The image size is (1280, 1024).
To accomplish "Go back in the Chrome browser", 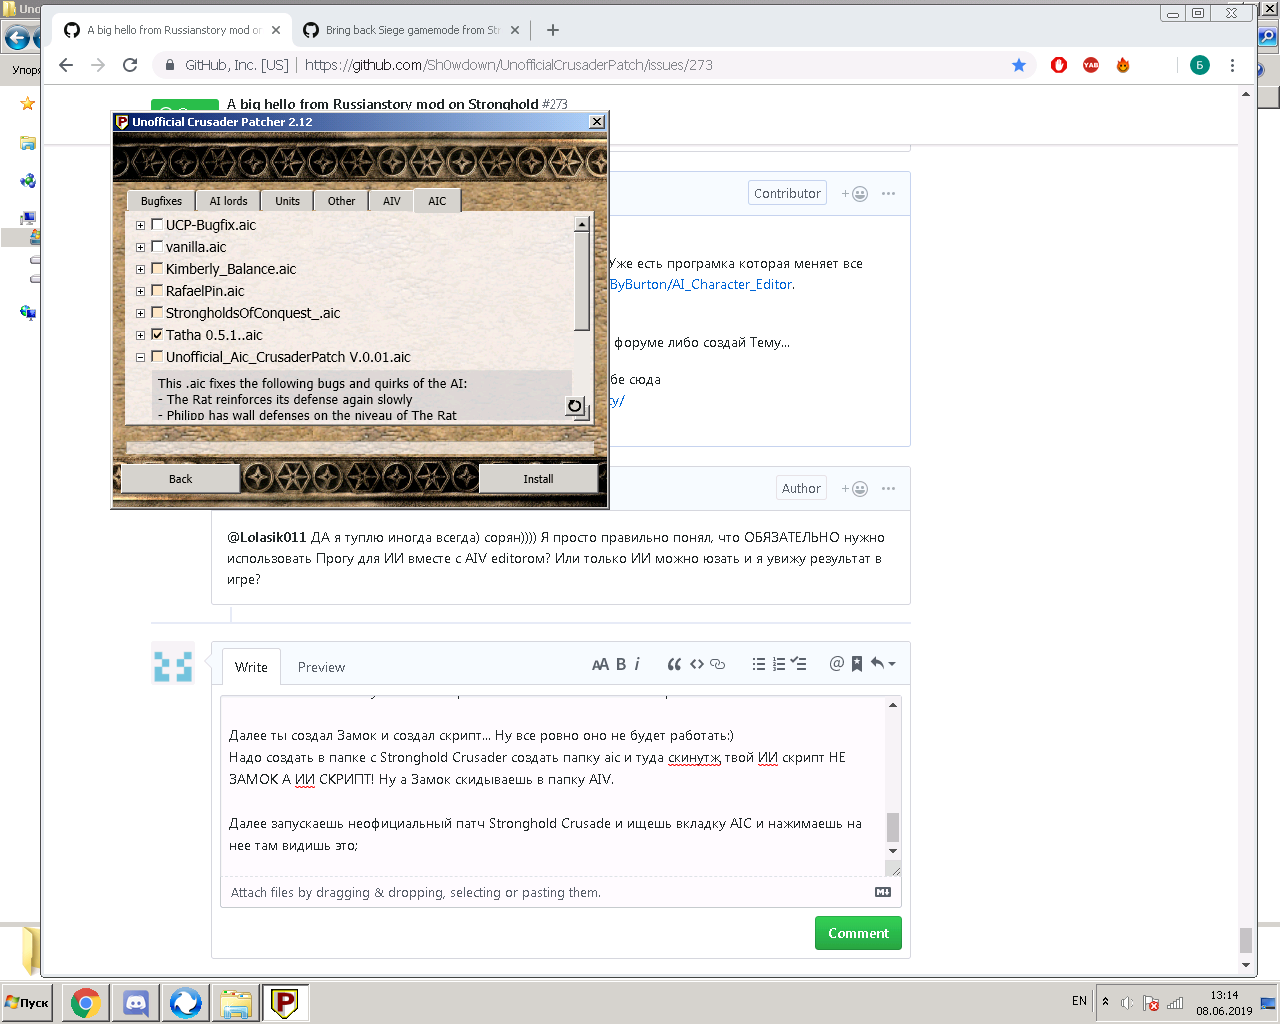I will 66,65.
